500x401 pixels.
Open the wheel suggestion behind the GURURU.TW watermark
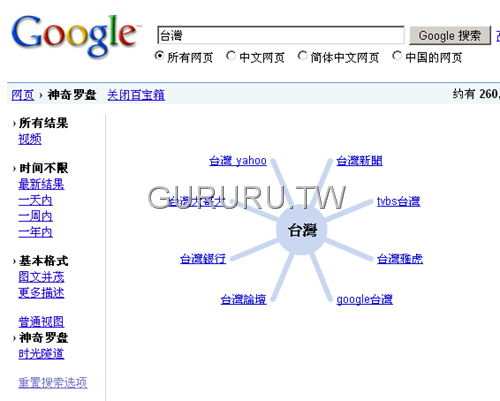coord(197,201)
